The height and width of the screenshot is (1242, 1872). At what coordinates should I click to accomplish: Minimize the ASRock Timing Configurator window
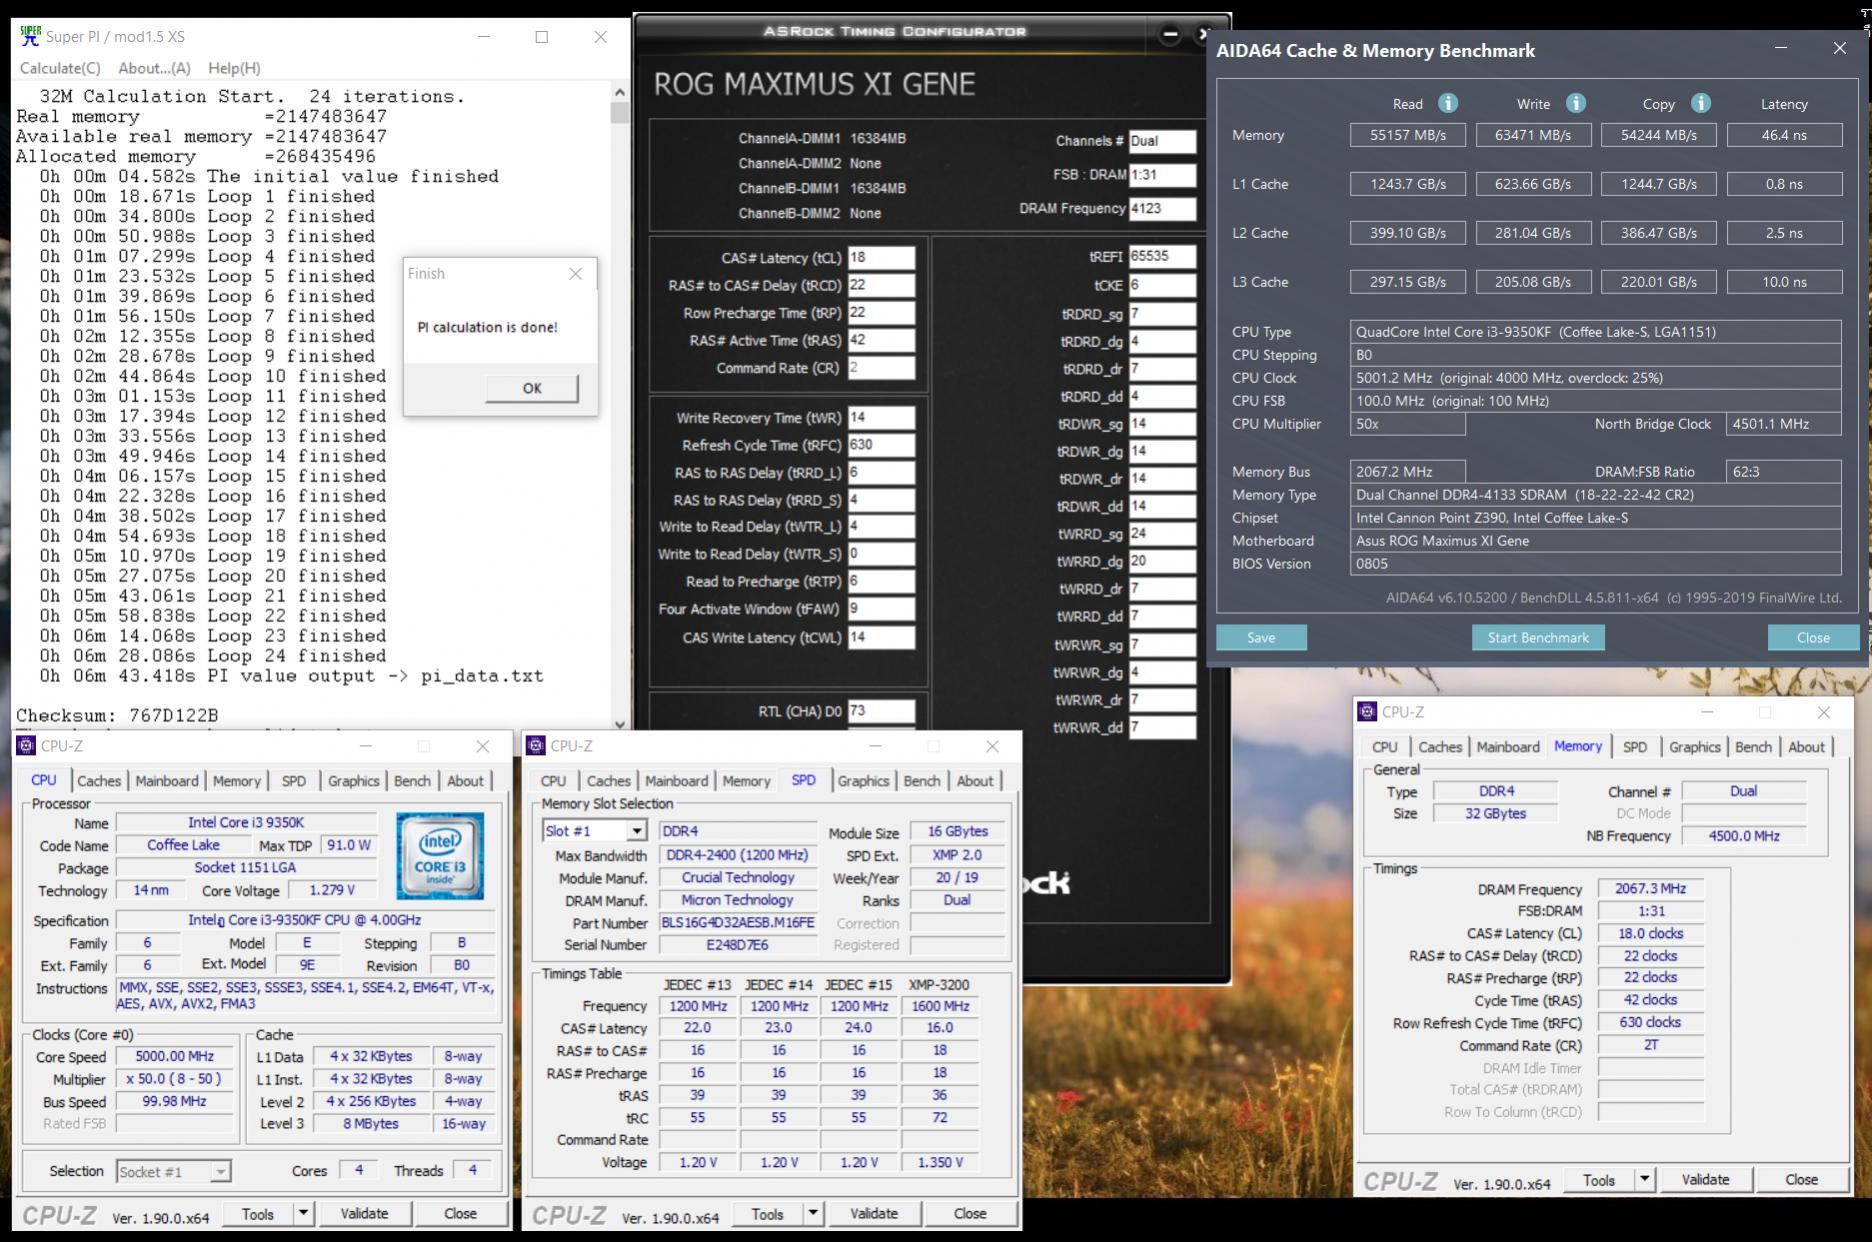click(x=1170, y=34)
